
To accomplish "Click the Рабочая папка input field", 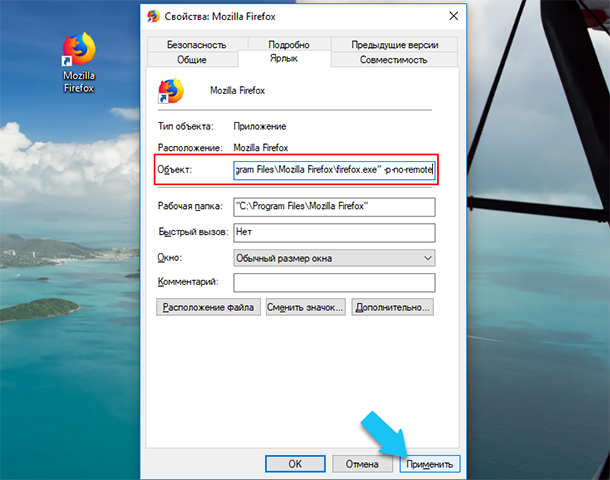I will click(x=334, y=207).
